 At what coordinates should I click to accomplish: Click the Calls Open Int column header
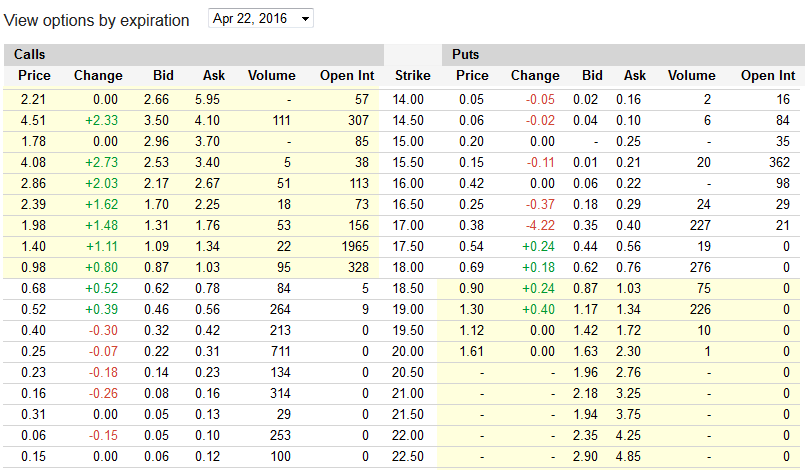[347, 76]
